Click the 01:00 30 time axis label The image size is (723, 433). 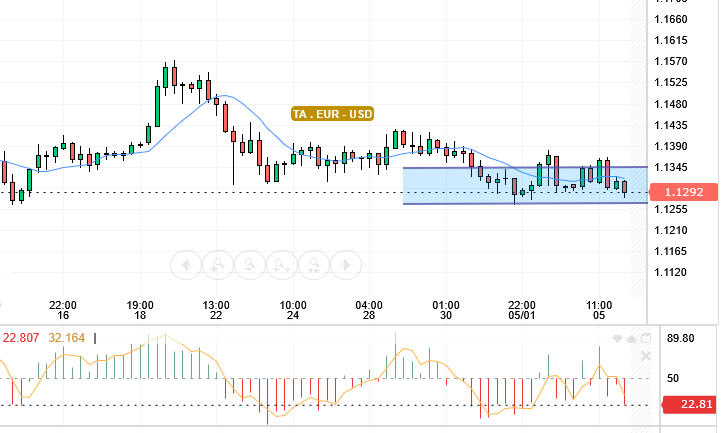coord(446,310)
